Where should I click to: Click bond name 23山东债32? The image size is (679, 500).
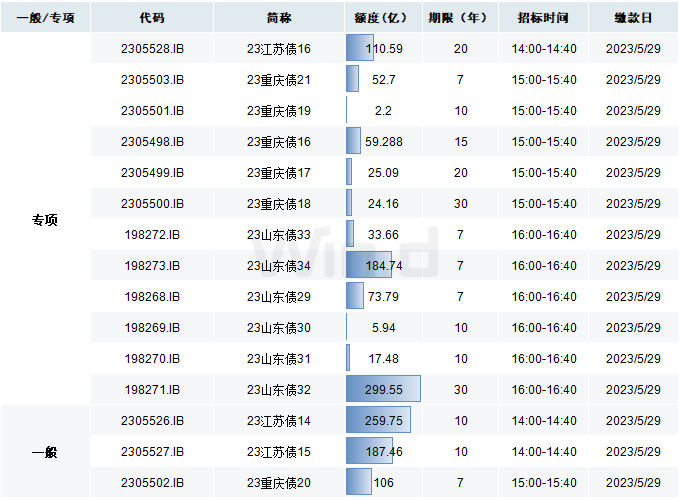(279, 390)
